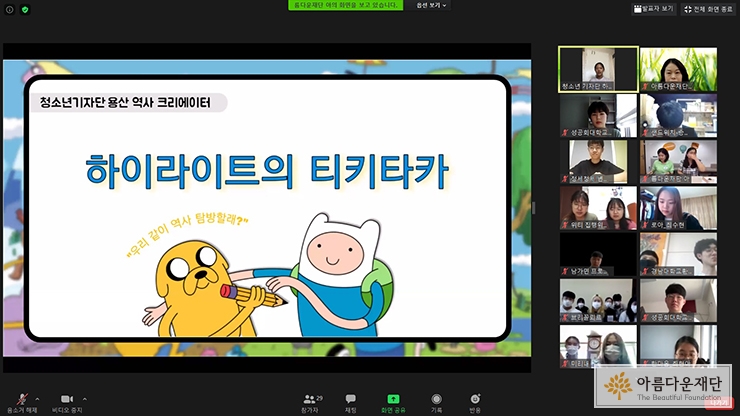Select the tile showing a masked group of students
This screenshot has height=416, width=740.
tap(598, 300)
